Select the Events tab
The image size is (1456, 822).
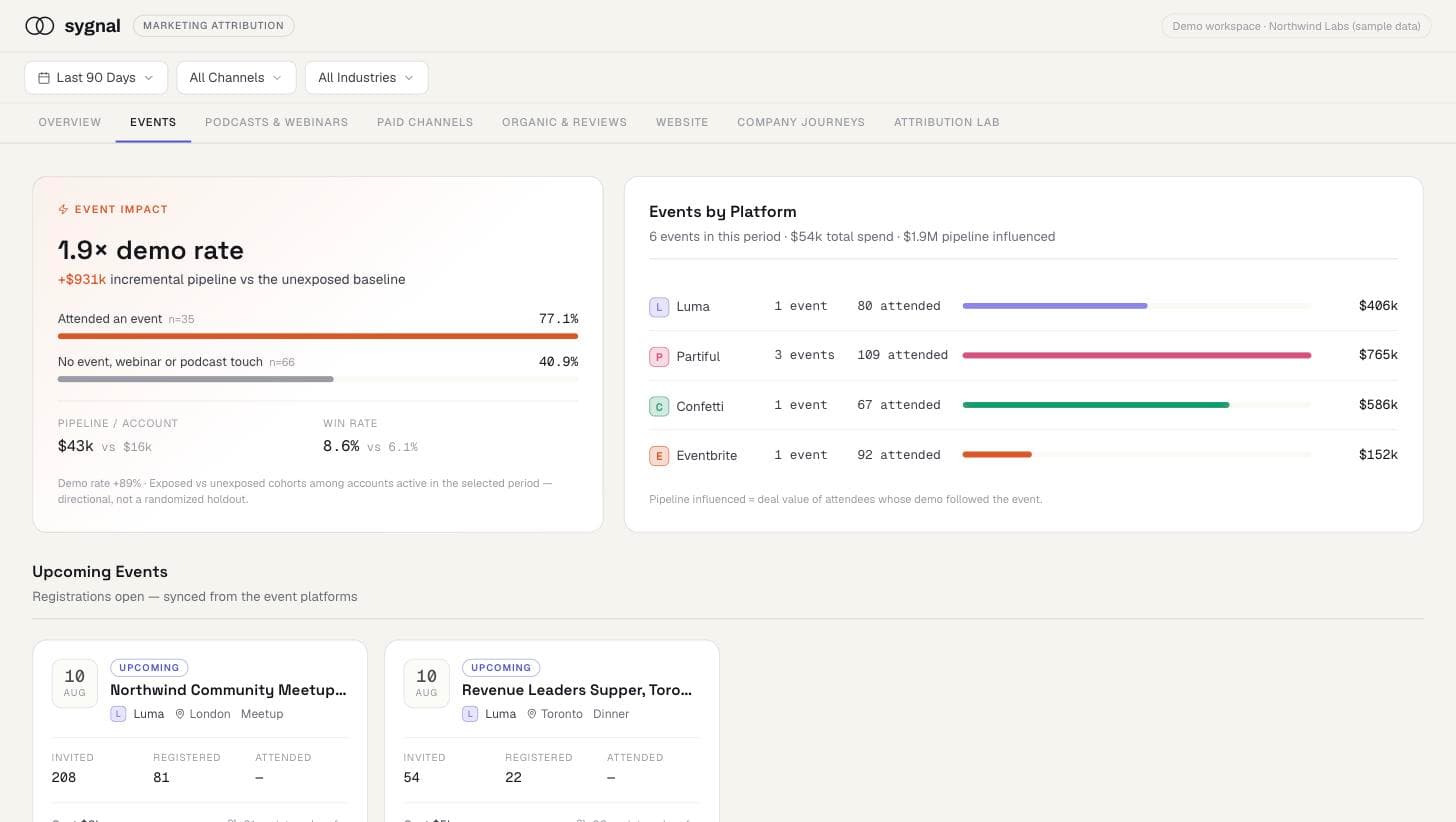point(153,122)
